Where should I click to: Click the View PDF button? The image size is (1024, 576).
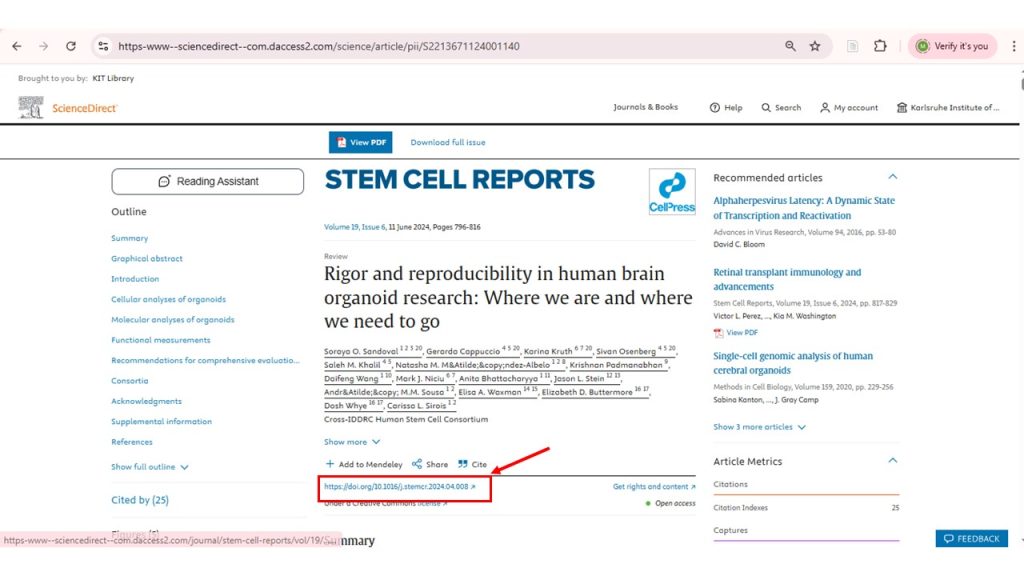point(360,142)
